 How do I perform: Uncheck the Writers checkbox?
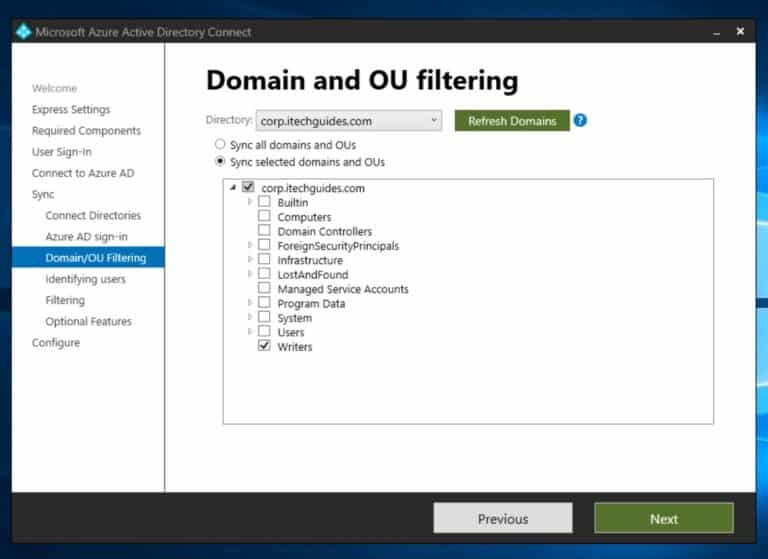264,346
